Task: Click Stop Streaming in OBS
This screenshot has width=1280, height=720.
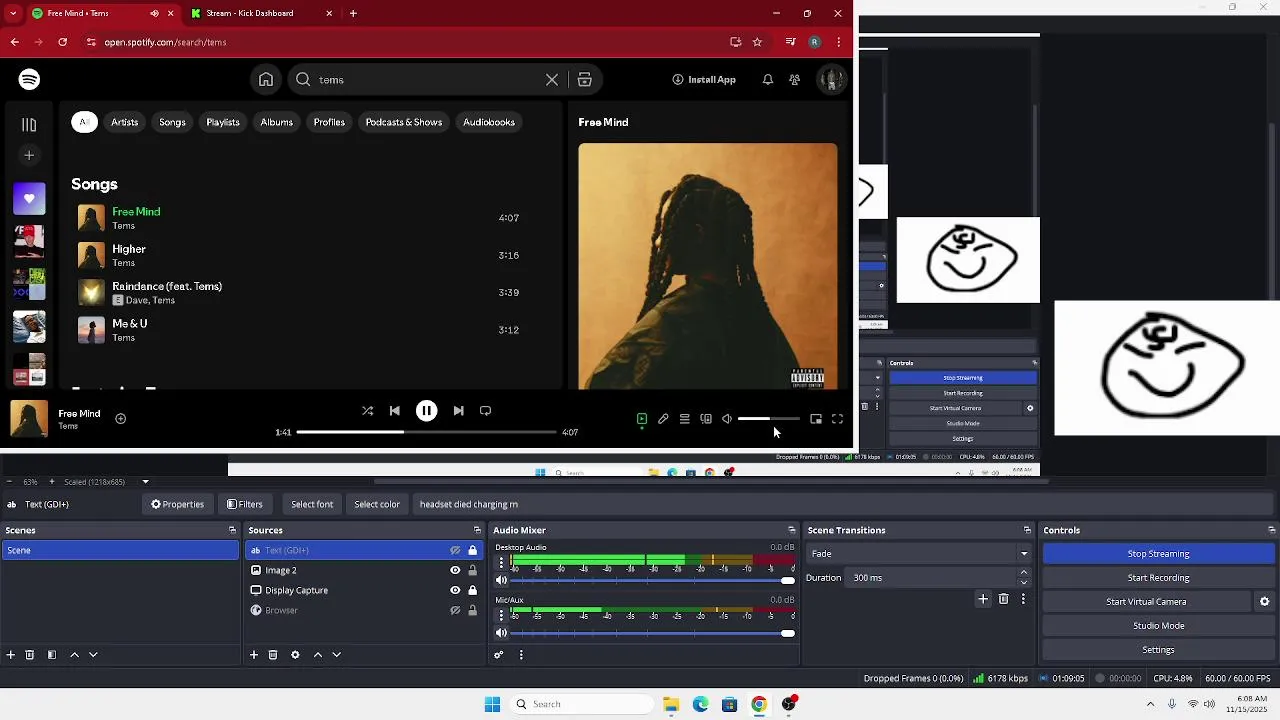Action: [1158, 554]
